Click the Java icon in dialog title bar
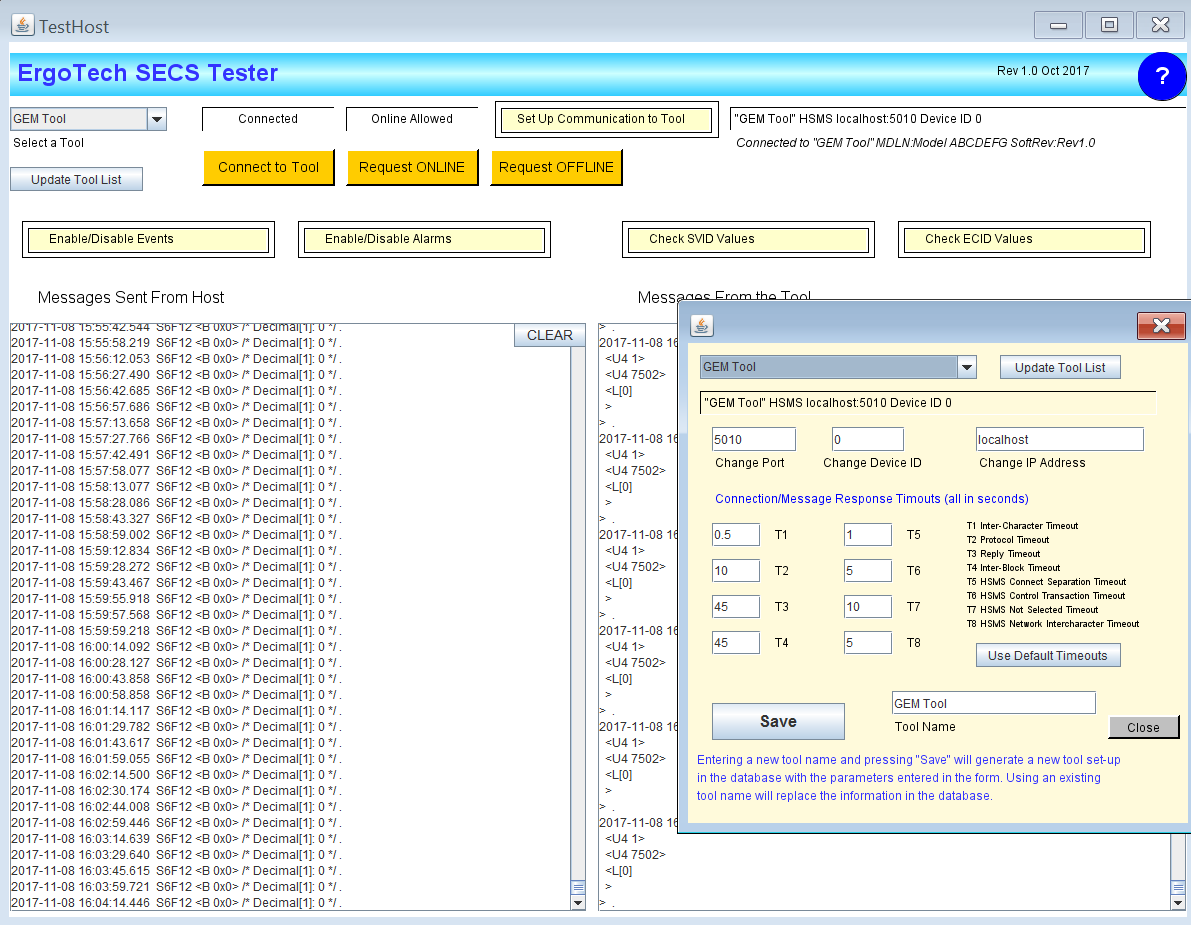1191x925 pixels. pyautogui.click(x=702, y=326)
